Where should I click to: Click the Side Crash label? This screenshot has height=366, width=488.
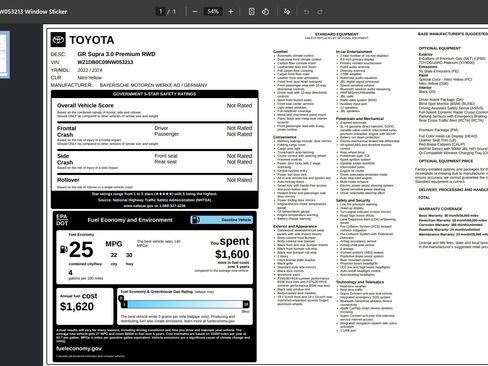(65, 159)
